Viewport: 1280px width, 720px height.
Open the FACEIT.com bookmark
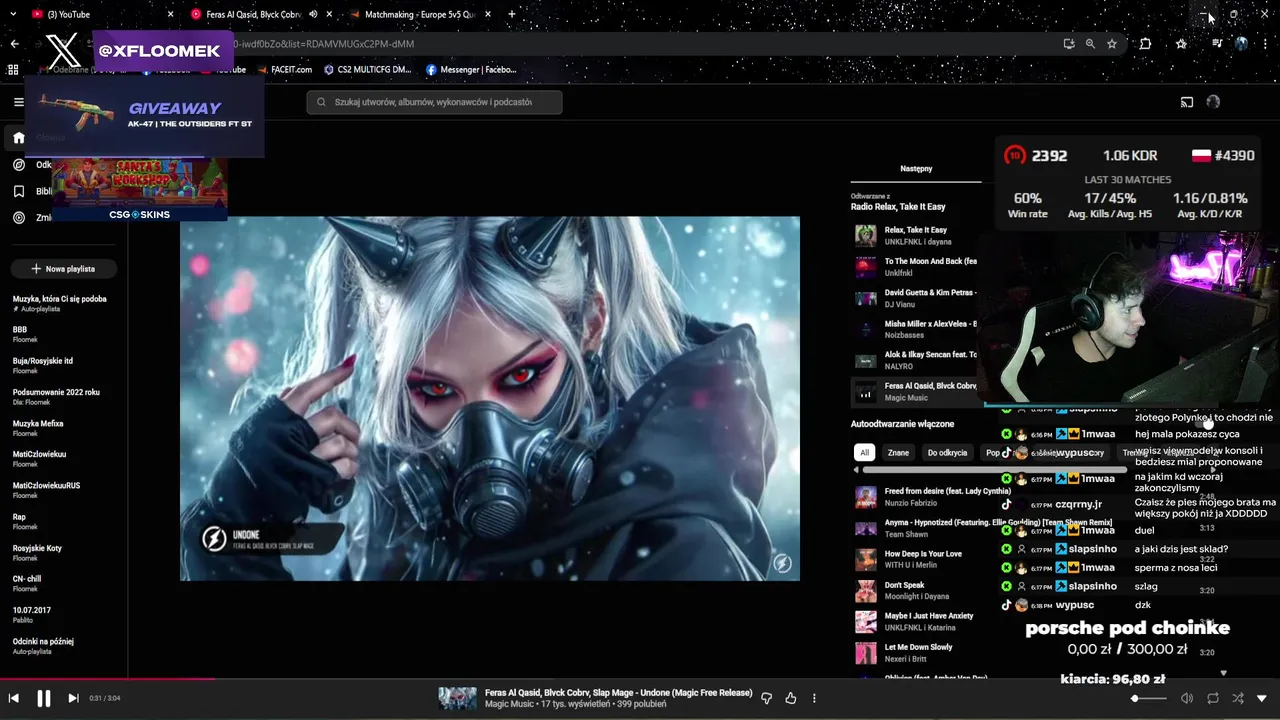click(284, 70)
